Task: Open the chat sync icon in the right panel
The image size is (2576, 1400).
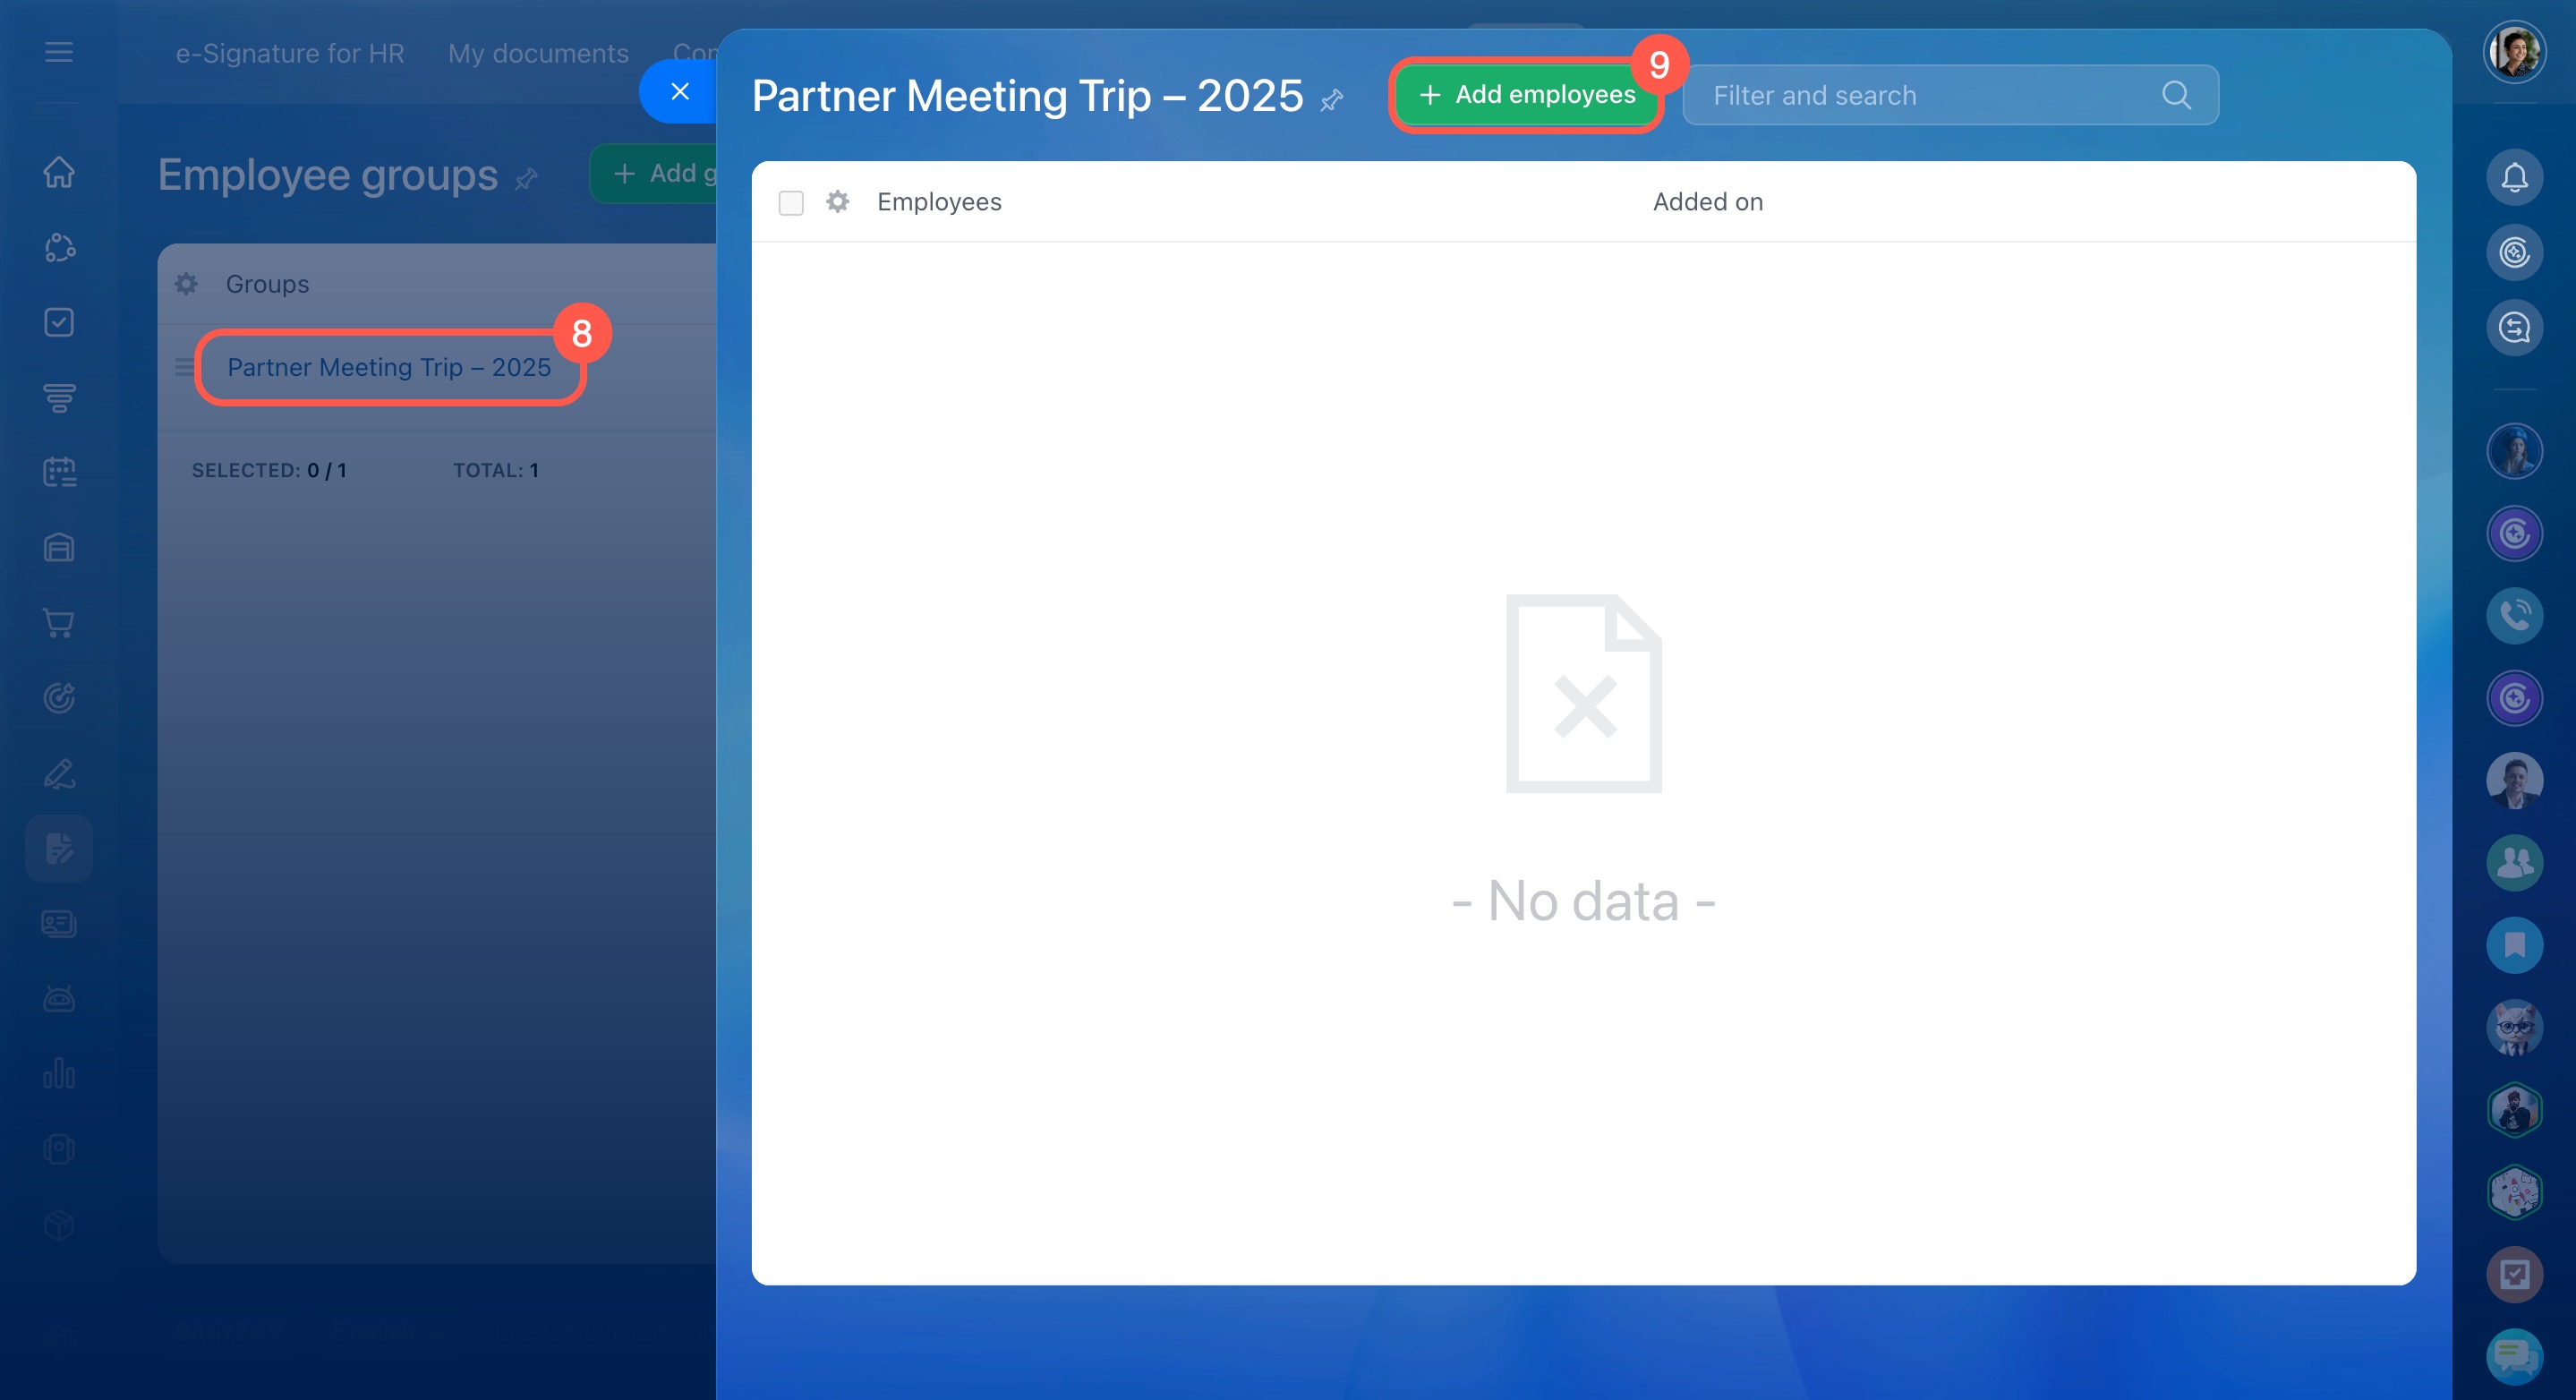Action: [2514, 327]
